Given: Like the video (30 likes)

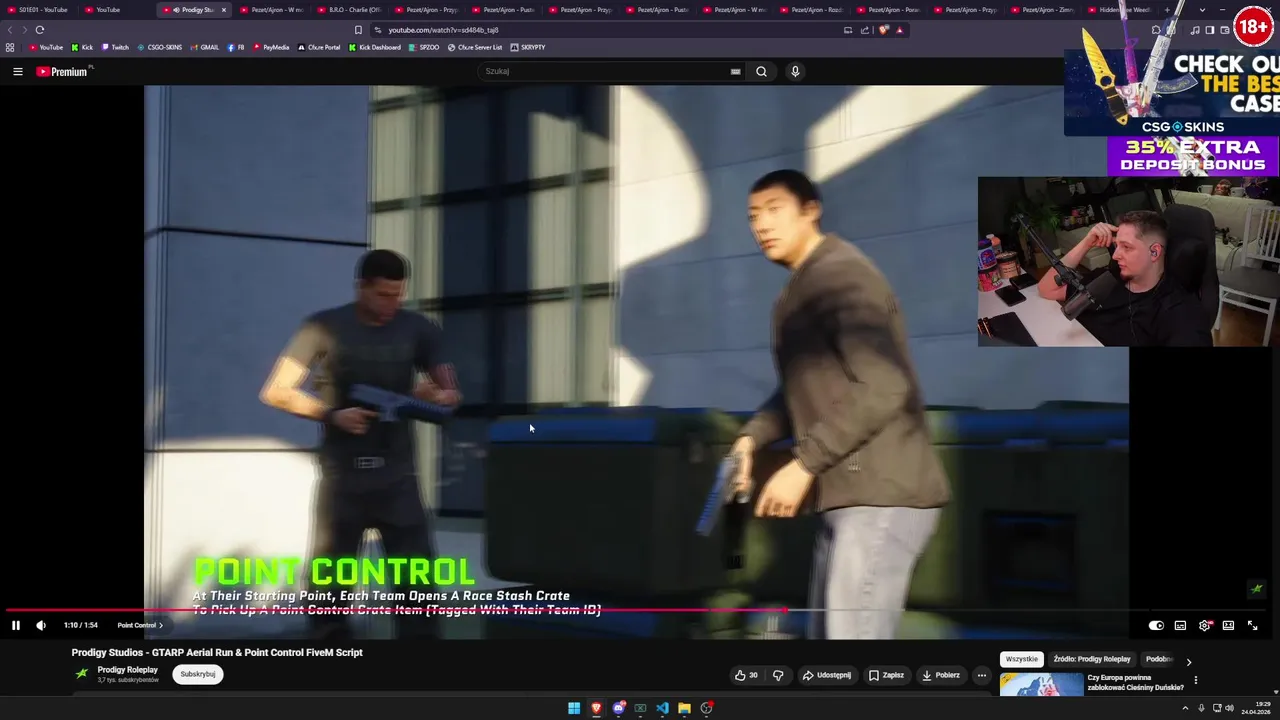Looking at the screenshot, I should (746, 675).
